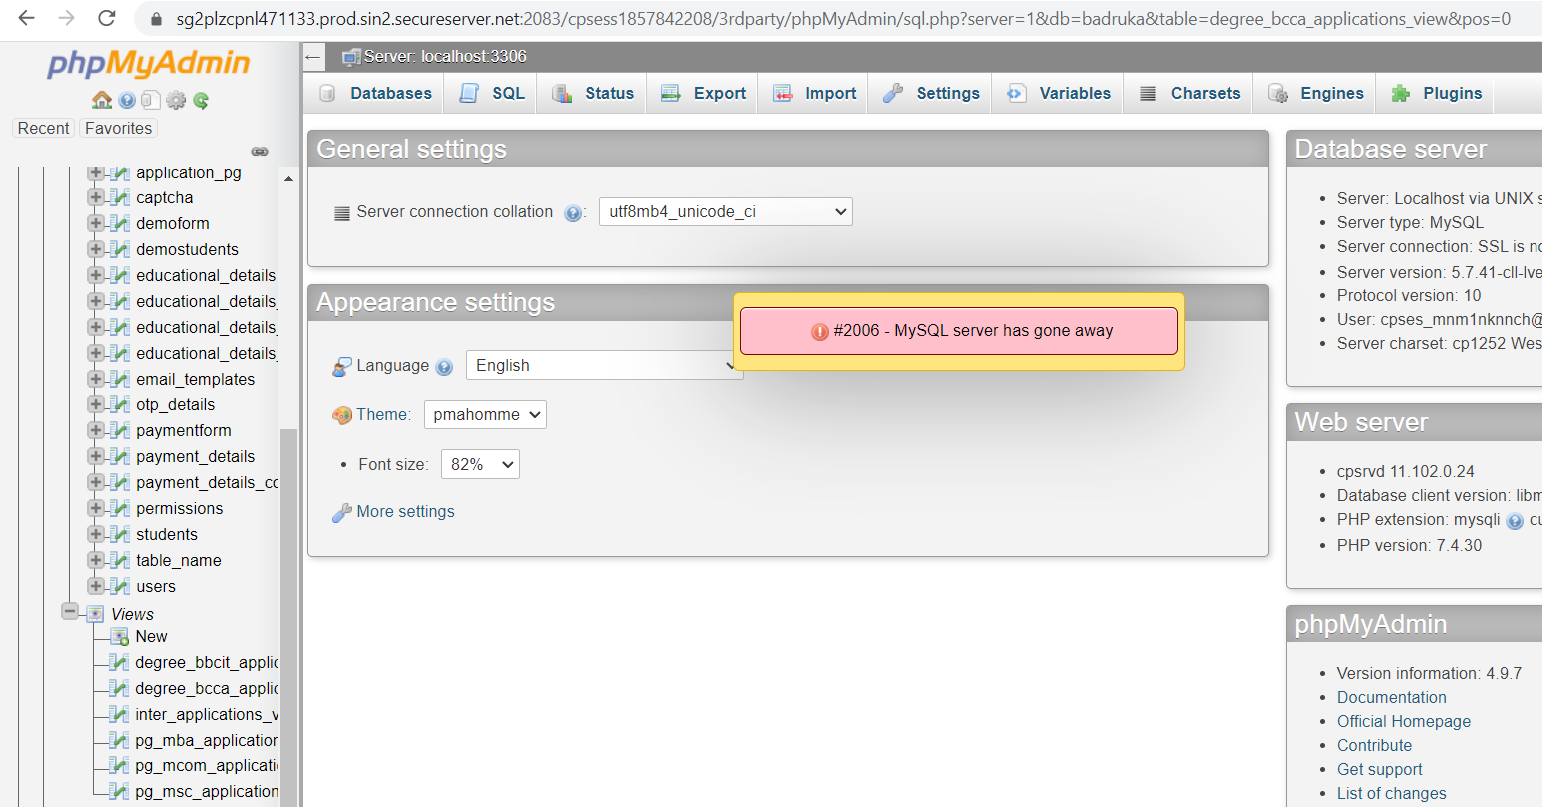Open the Theme dropdown showing pmahomme
Image resolution: width=1542 pixels, height=807 pixels.
click(485, 414)
